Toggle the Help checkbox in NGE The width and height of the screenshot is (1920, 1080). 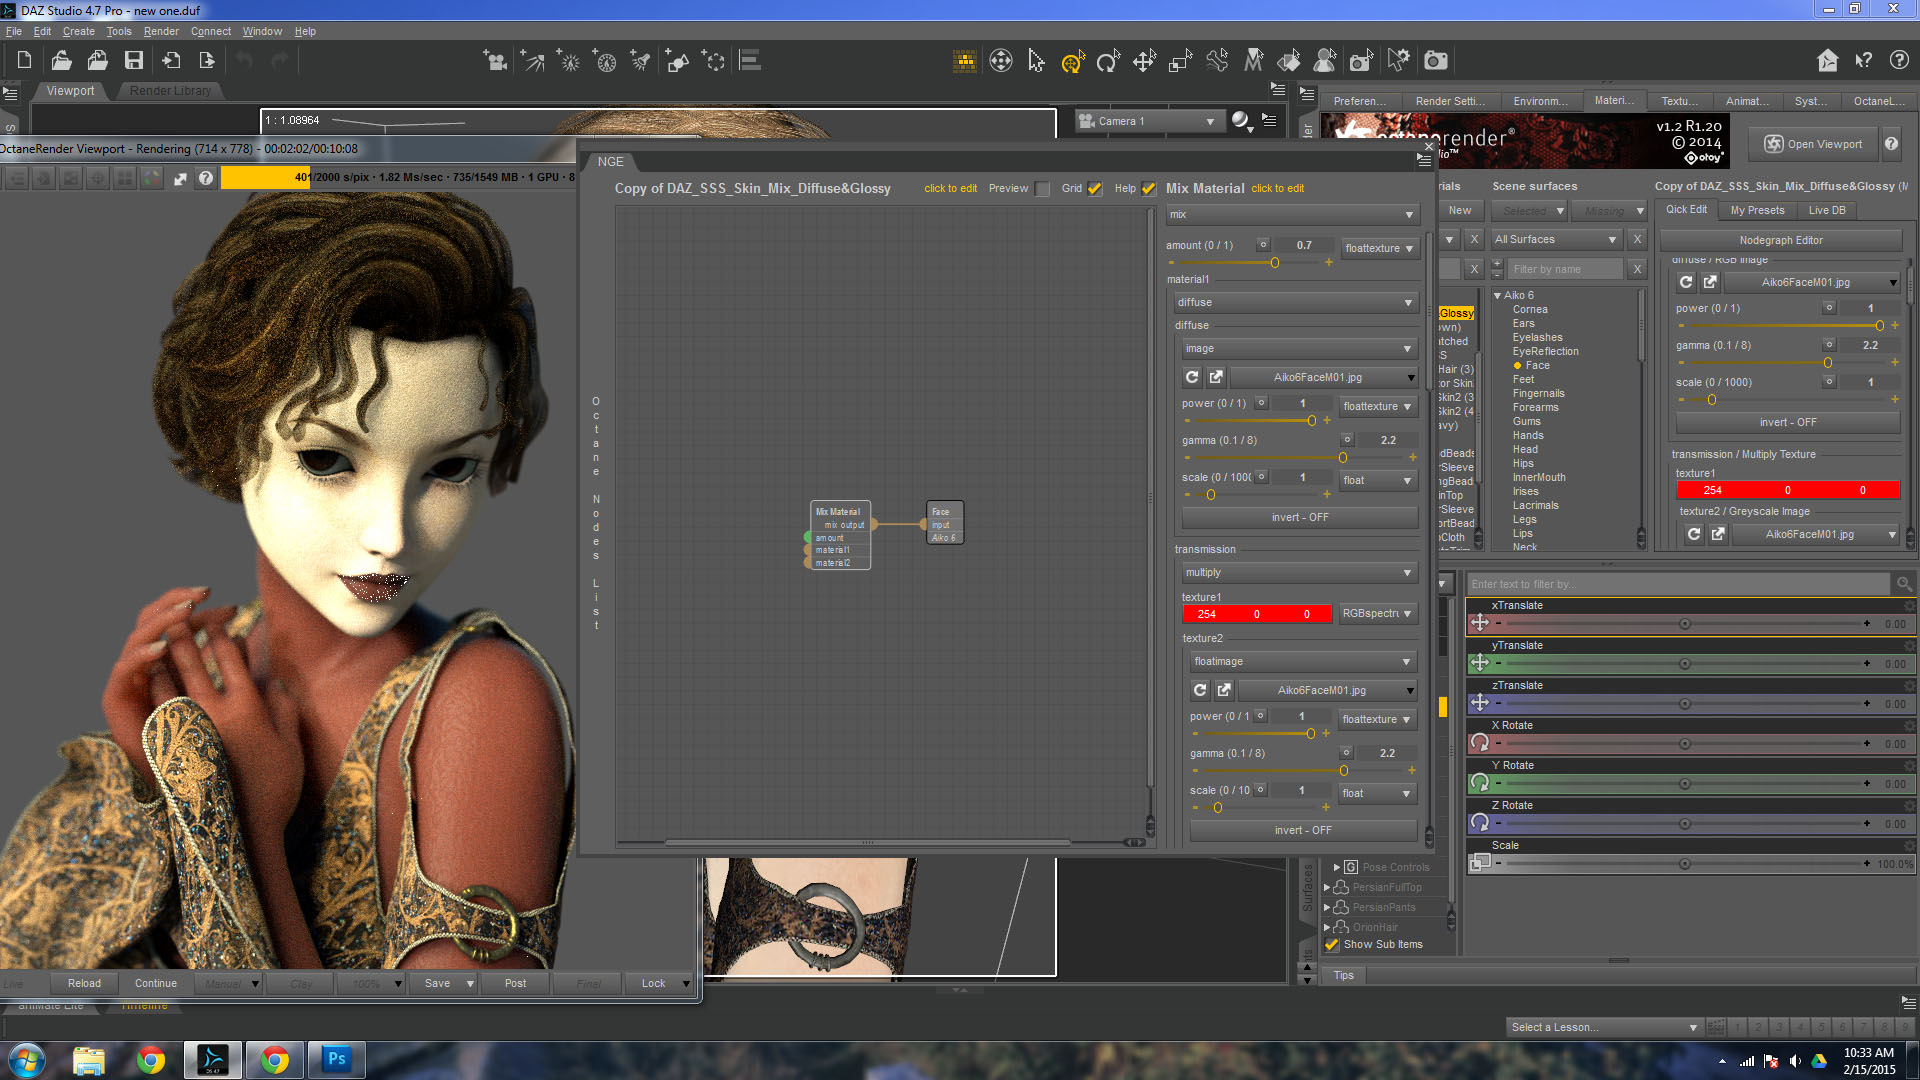[1149, 188]
